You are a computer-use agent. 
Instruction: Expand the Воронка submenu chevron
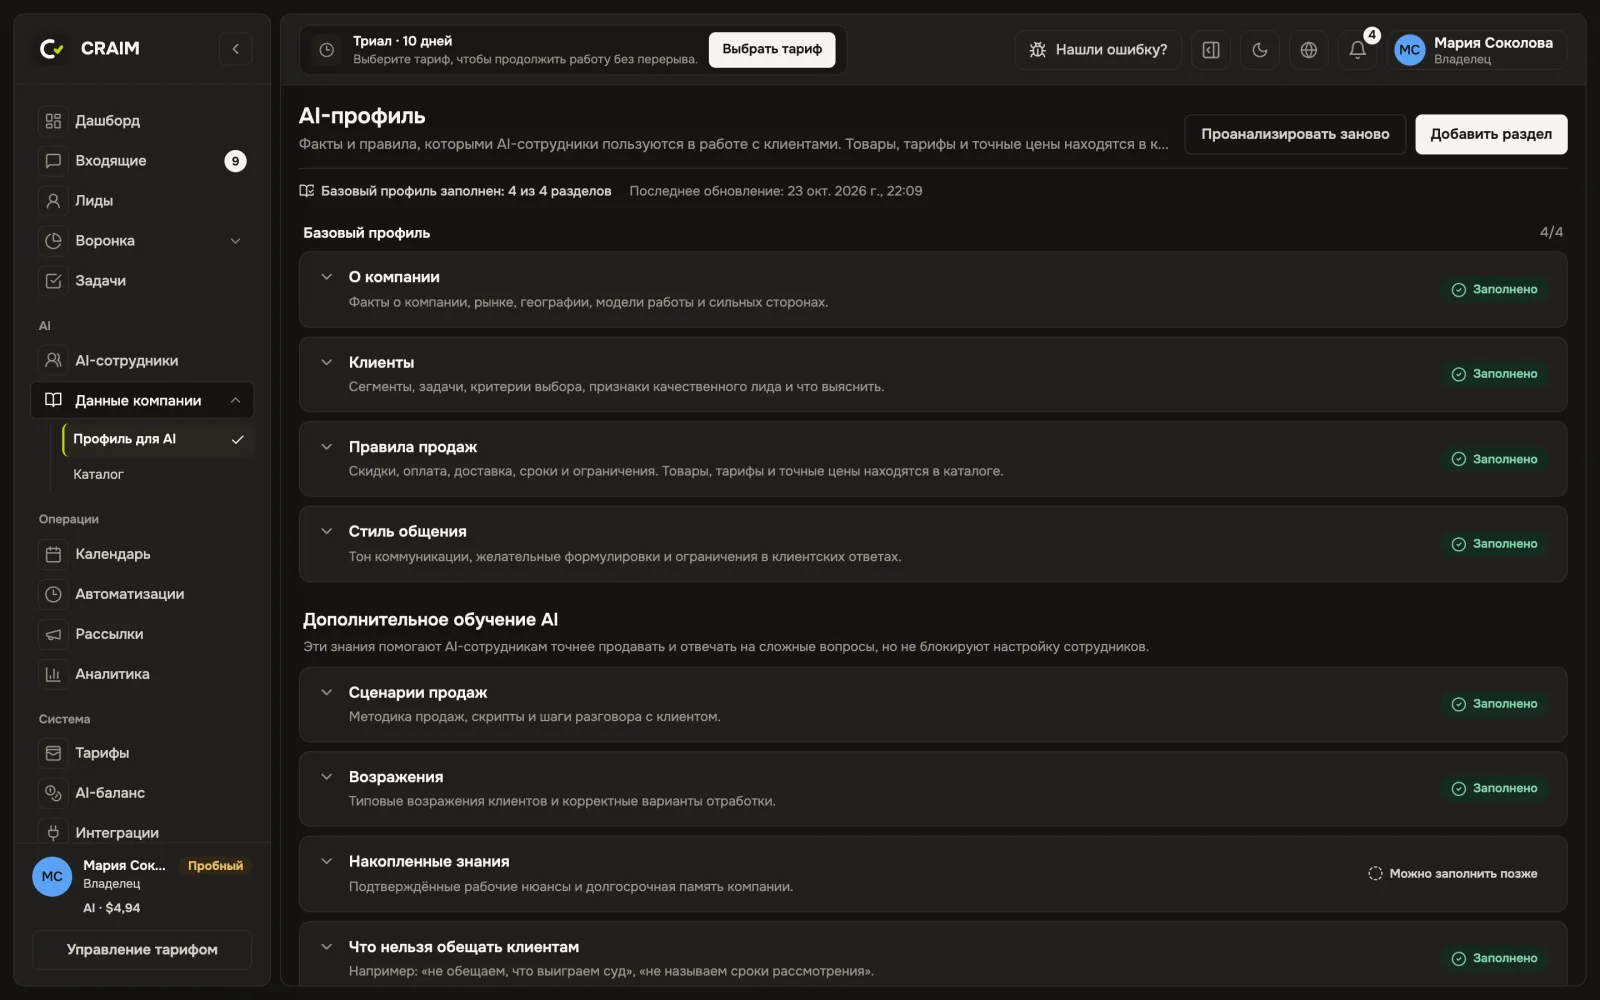point(235,241)
